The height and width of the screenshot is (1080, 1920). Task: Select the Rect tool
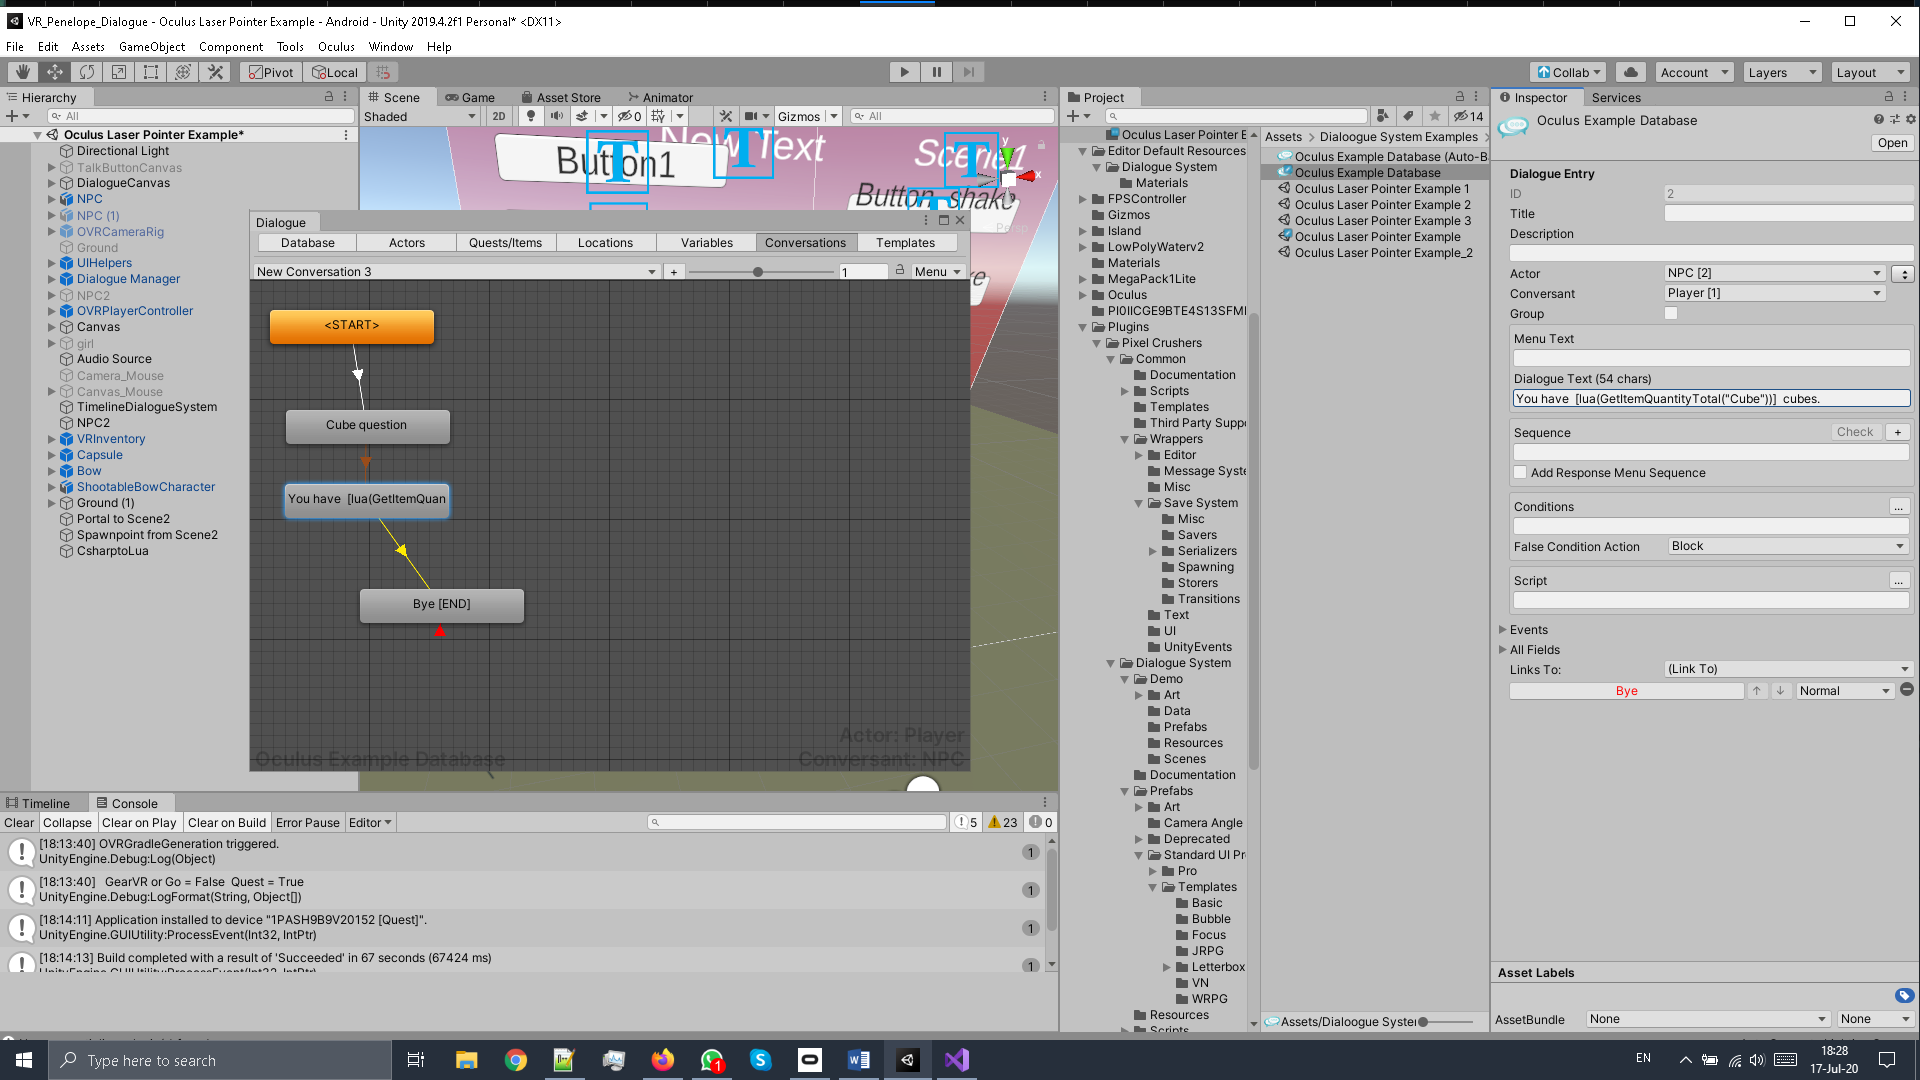[x=151, y=72]
